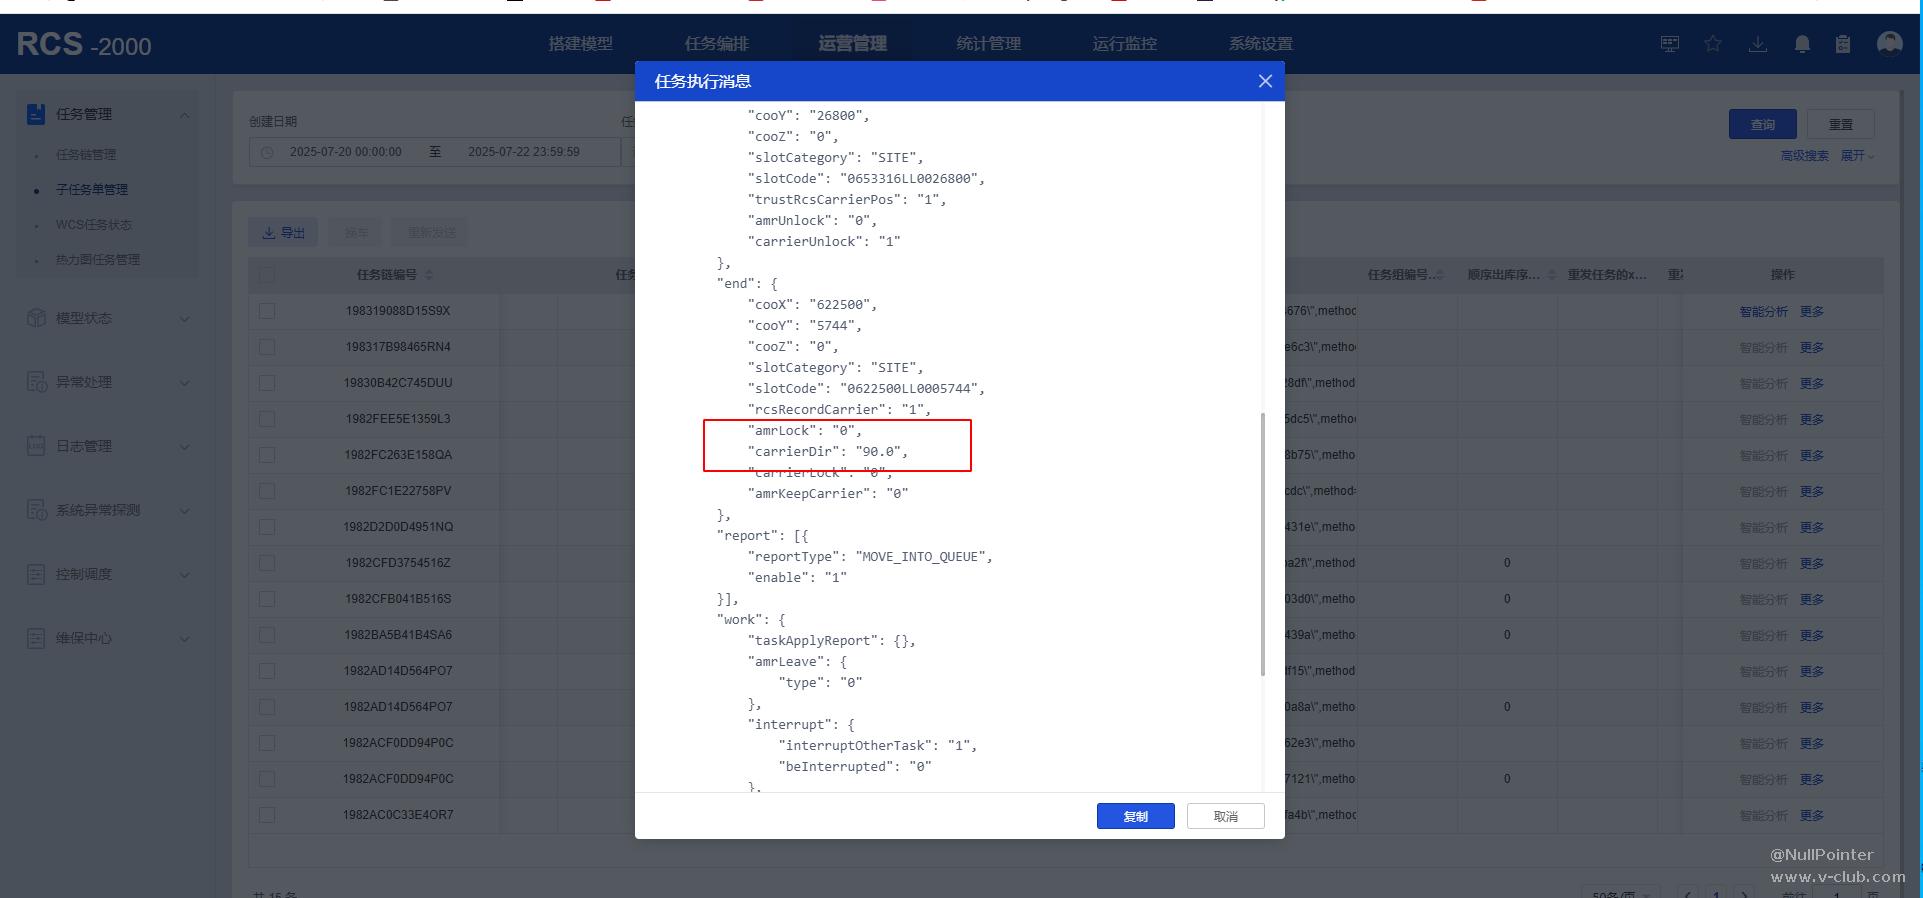The width and height of the screenshot is (1923, 898).
Task: Check the box for row 198319088D15S9X
Action: 267,311
